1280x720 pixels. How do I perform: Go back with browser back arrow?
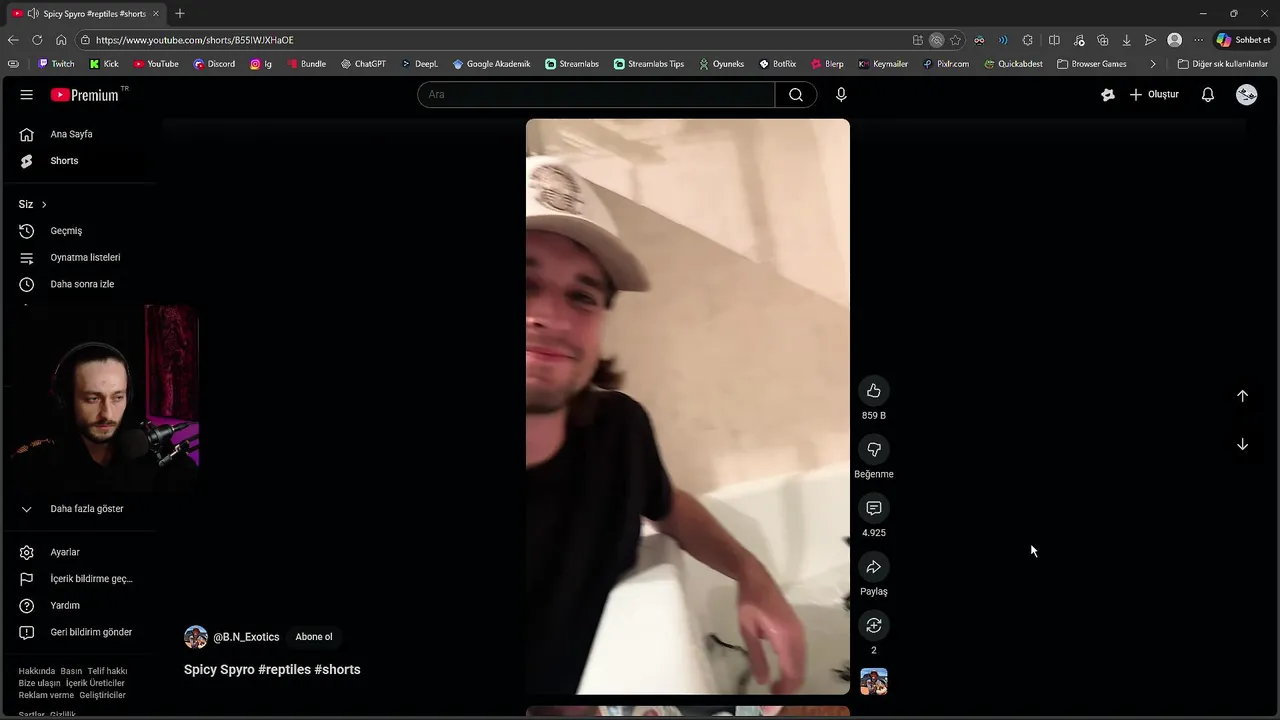[13, 40]
